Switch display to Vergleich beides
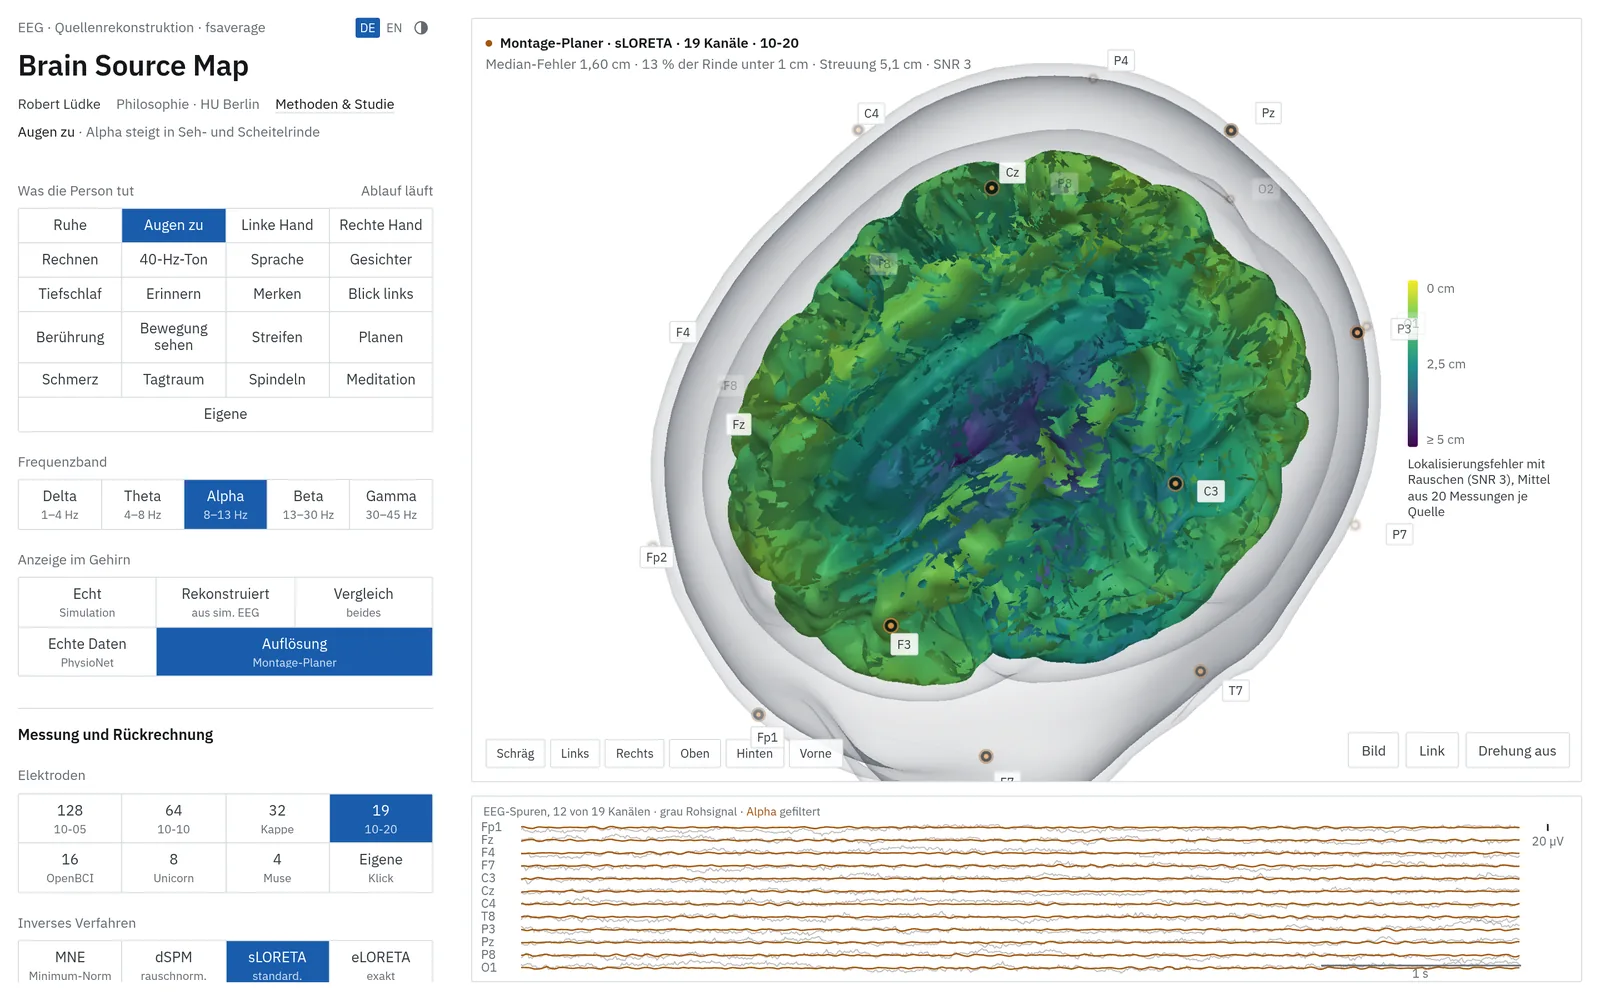The height and width of the screenshot is (1000, 1600). [x=363, y=602]
